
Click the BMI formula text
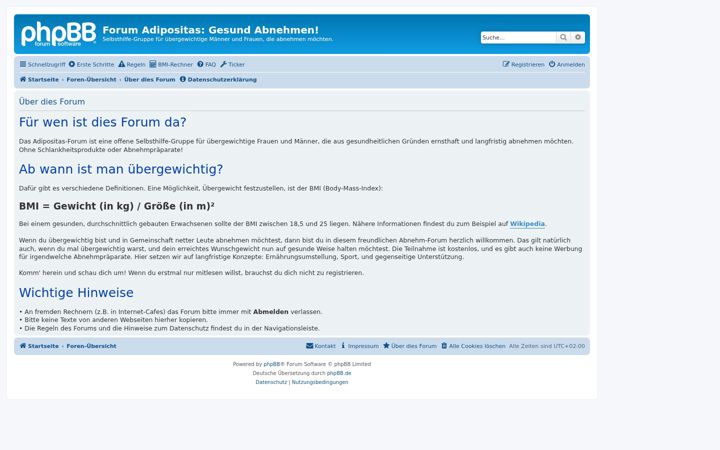coord(117,206)
